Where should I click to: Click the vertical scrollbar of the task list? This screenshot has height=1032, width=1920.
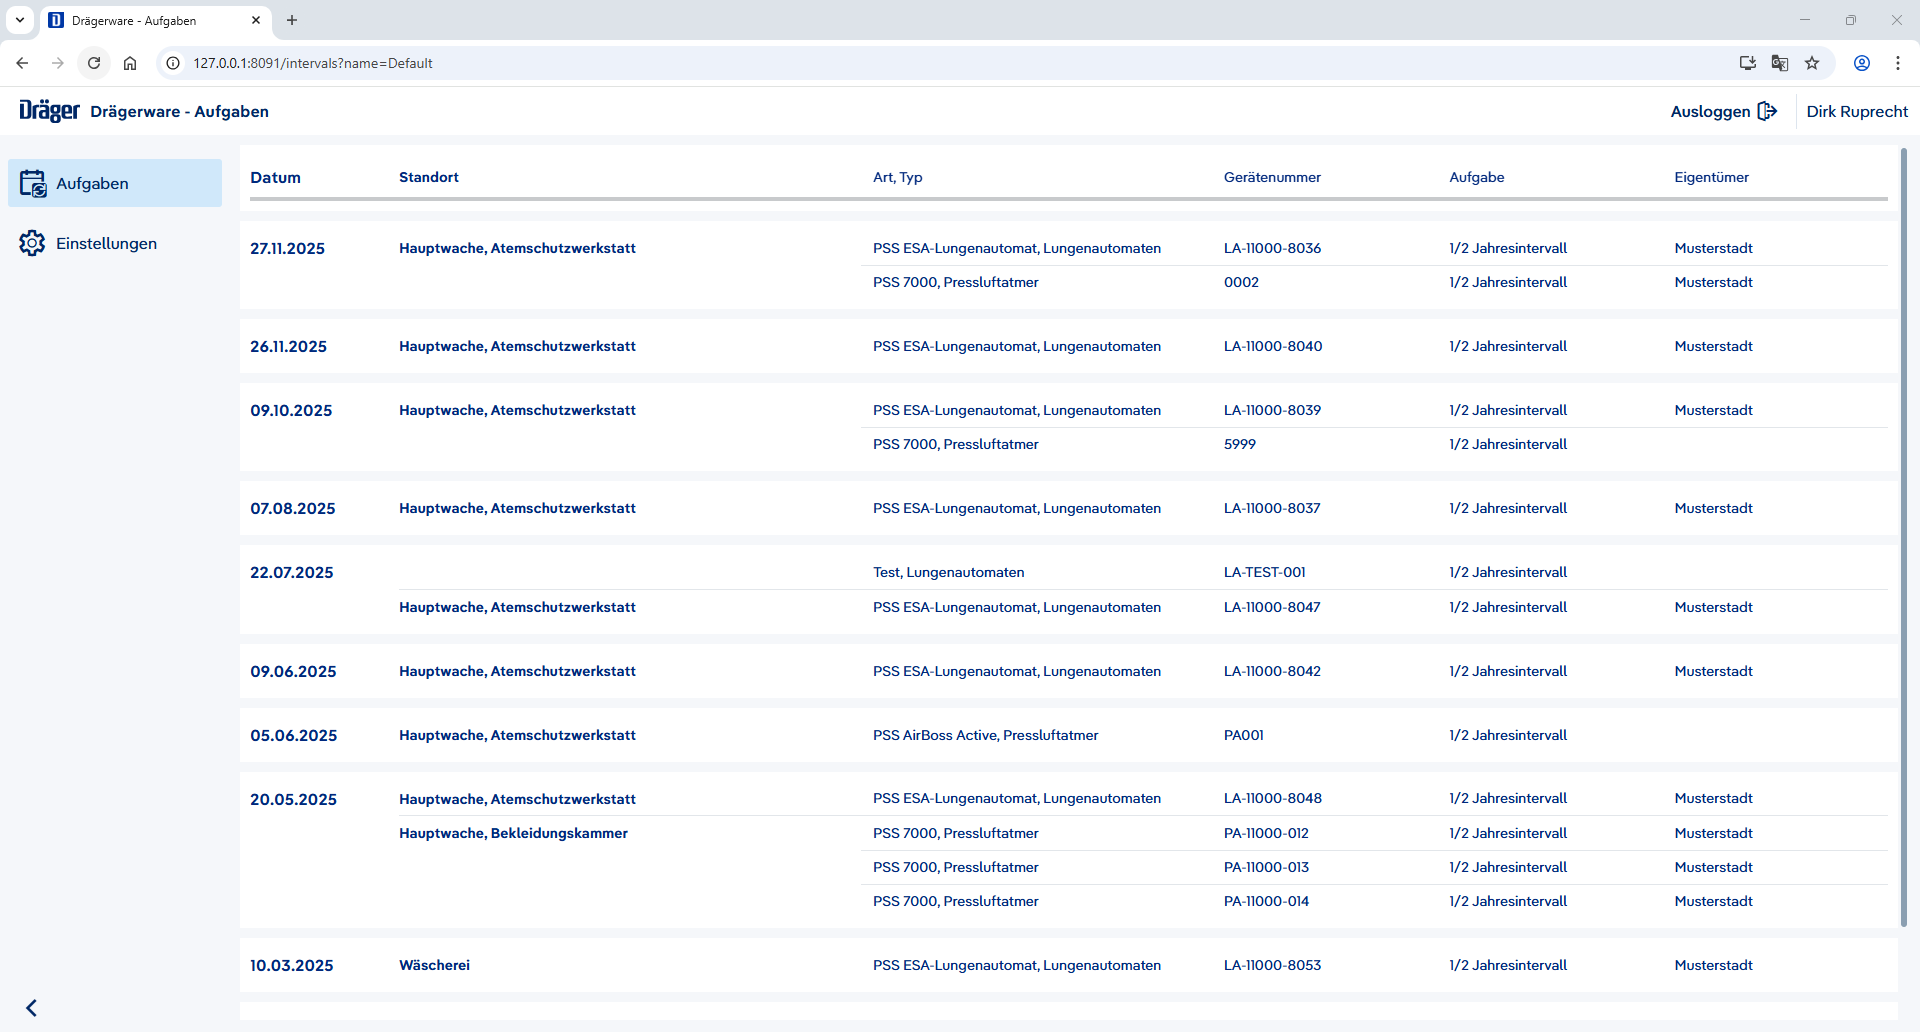1903,537
